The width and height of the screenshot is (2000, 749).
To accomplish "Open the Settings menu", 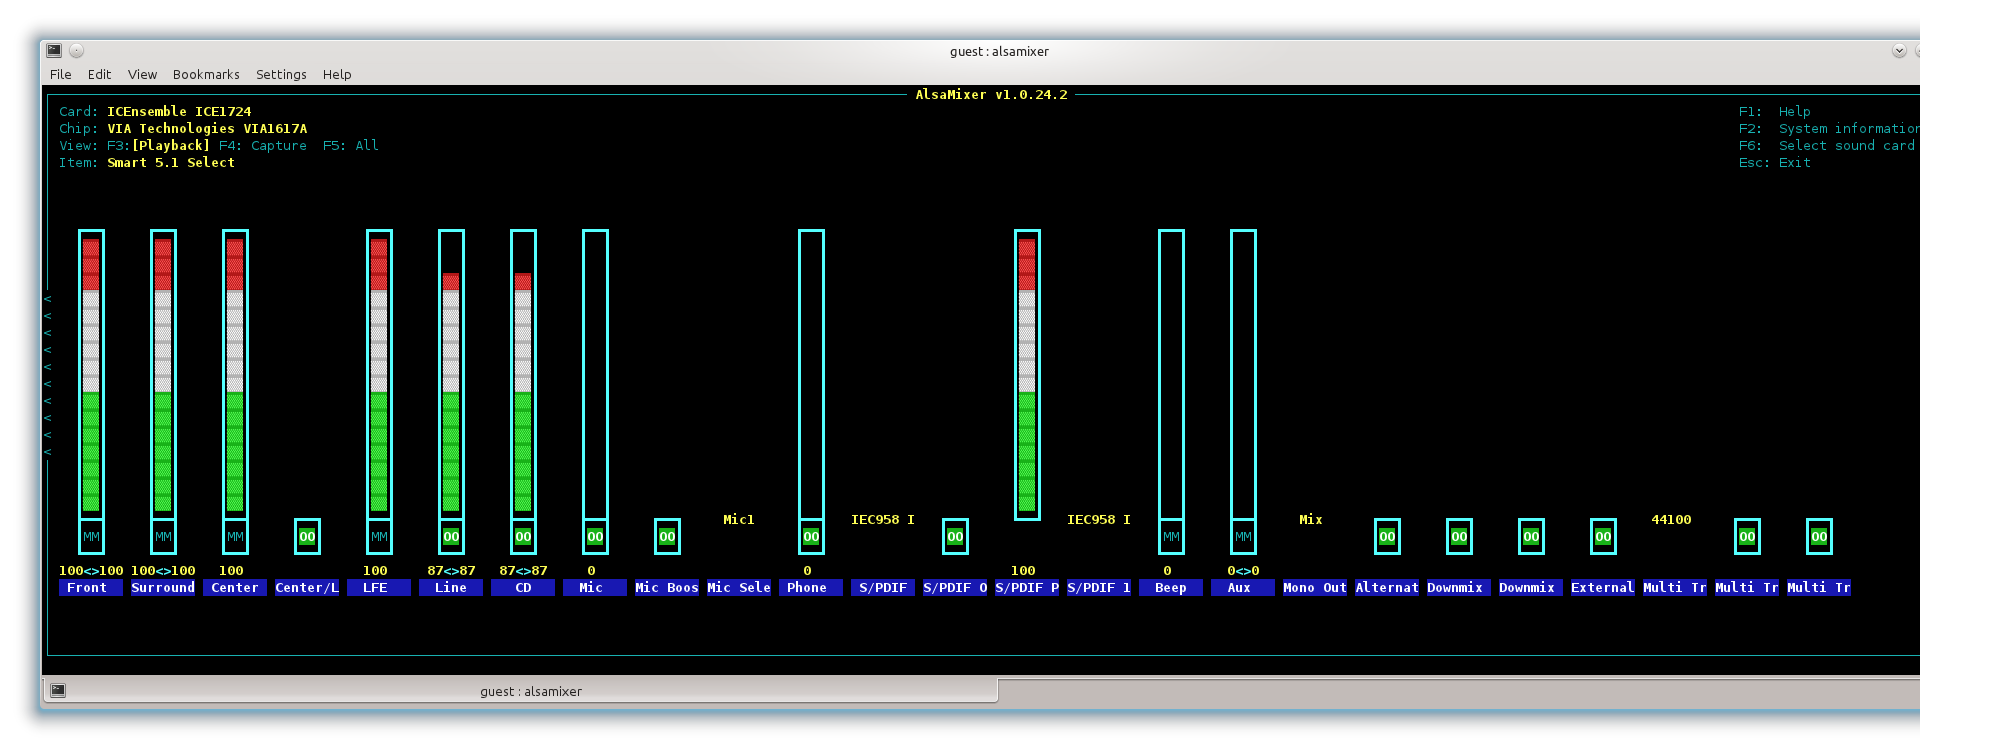I will point(281,74).
